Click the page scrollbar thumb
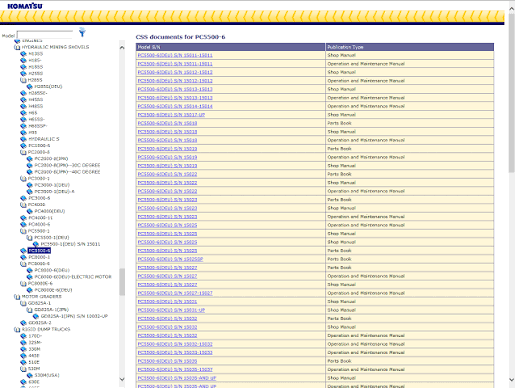 point(512,93)
